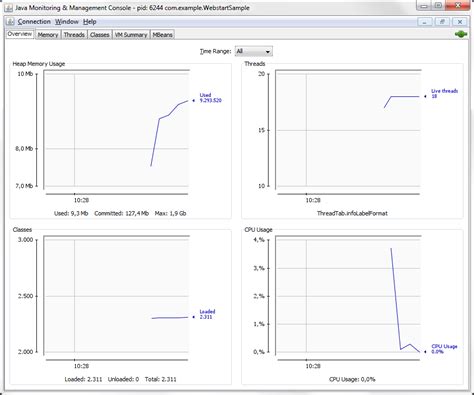This screenshot has width=474, height=395.
Task: Open the Help menu
Action: pyautogui.click(x=90, y=22)
